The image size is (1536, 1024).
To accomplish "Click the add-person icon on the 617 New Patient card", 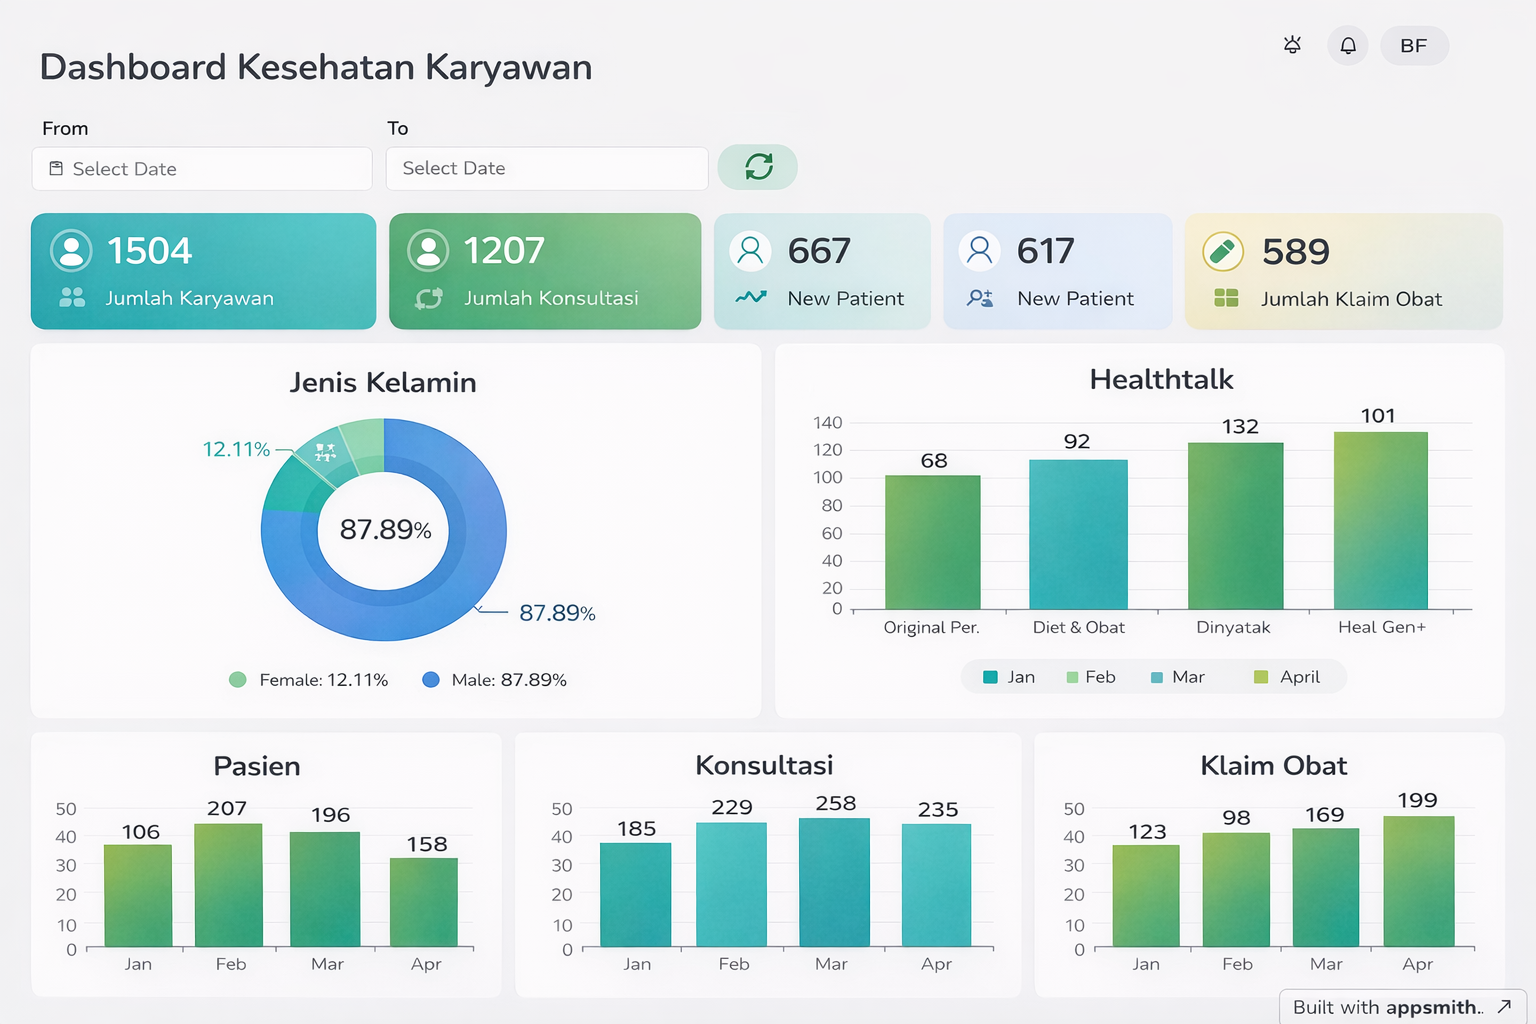I will point(983,298).
